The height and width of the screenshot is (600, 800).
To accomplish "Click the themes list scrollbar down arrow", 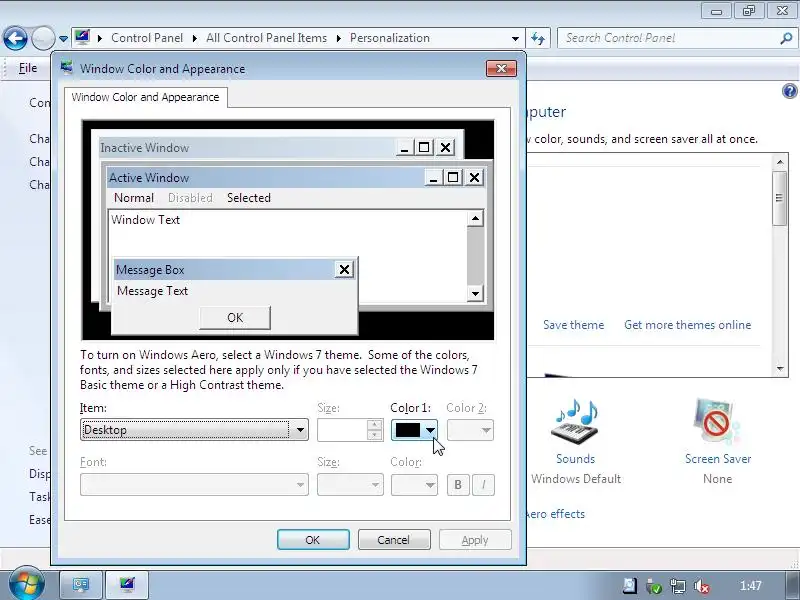I will click(x=780, y=368).
